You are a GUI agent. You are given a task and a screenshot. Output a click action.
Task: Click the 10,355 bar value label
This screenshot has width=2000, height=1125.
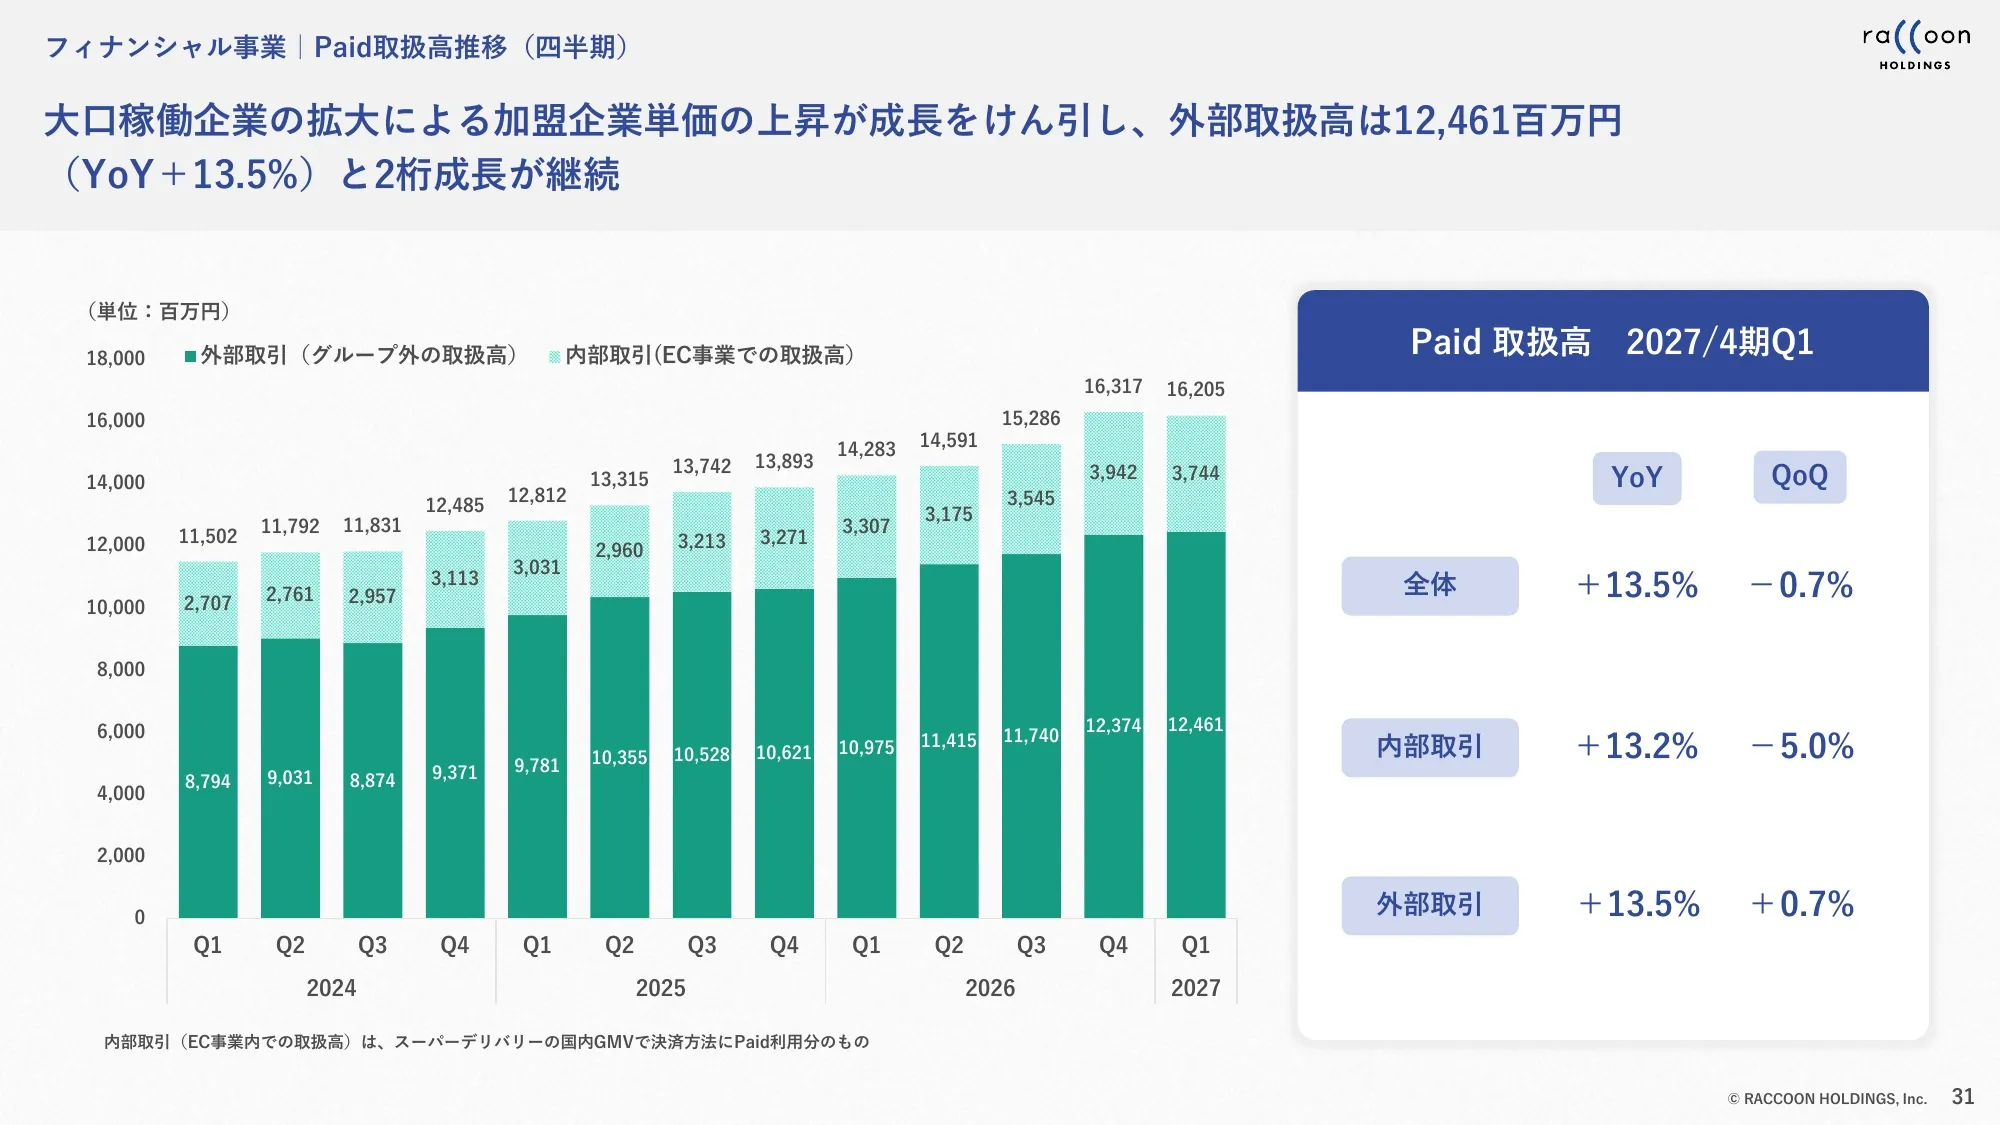click(619, 758)
